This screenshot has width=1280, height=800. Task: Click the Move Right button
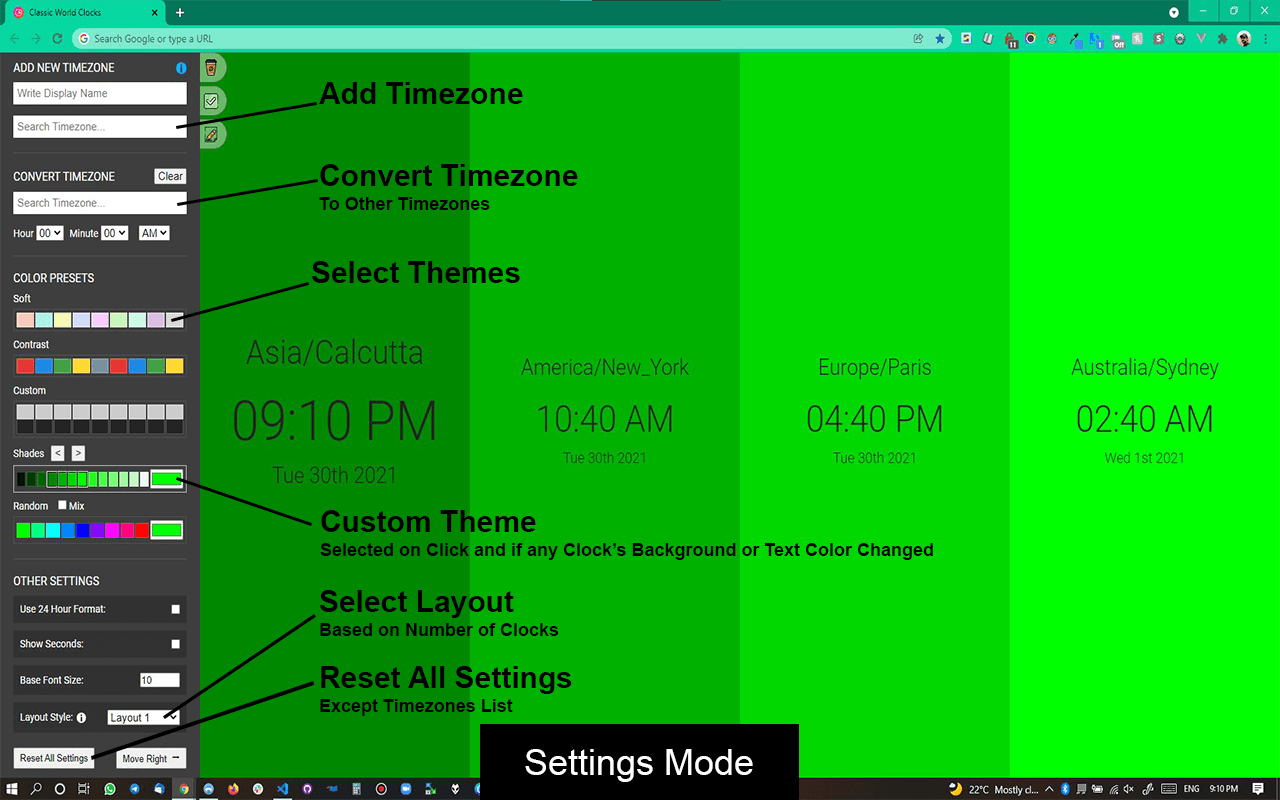click(x=150, y=758)
